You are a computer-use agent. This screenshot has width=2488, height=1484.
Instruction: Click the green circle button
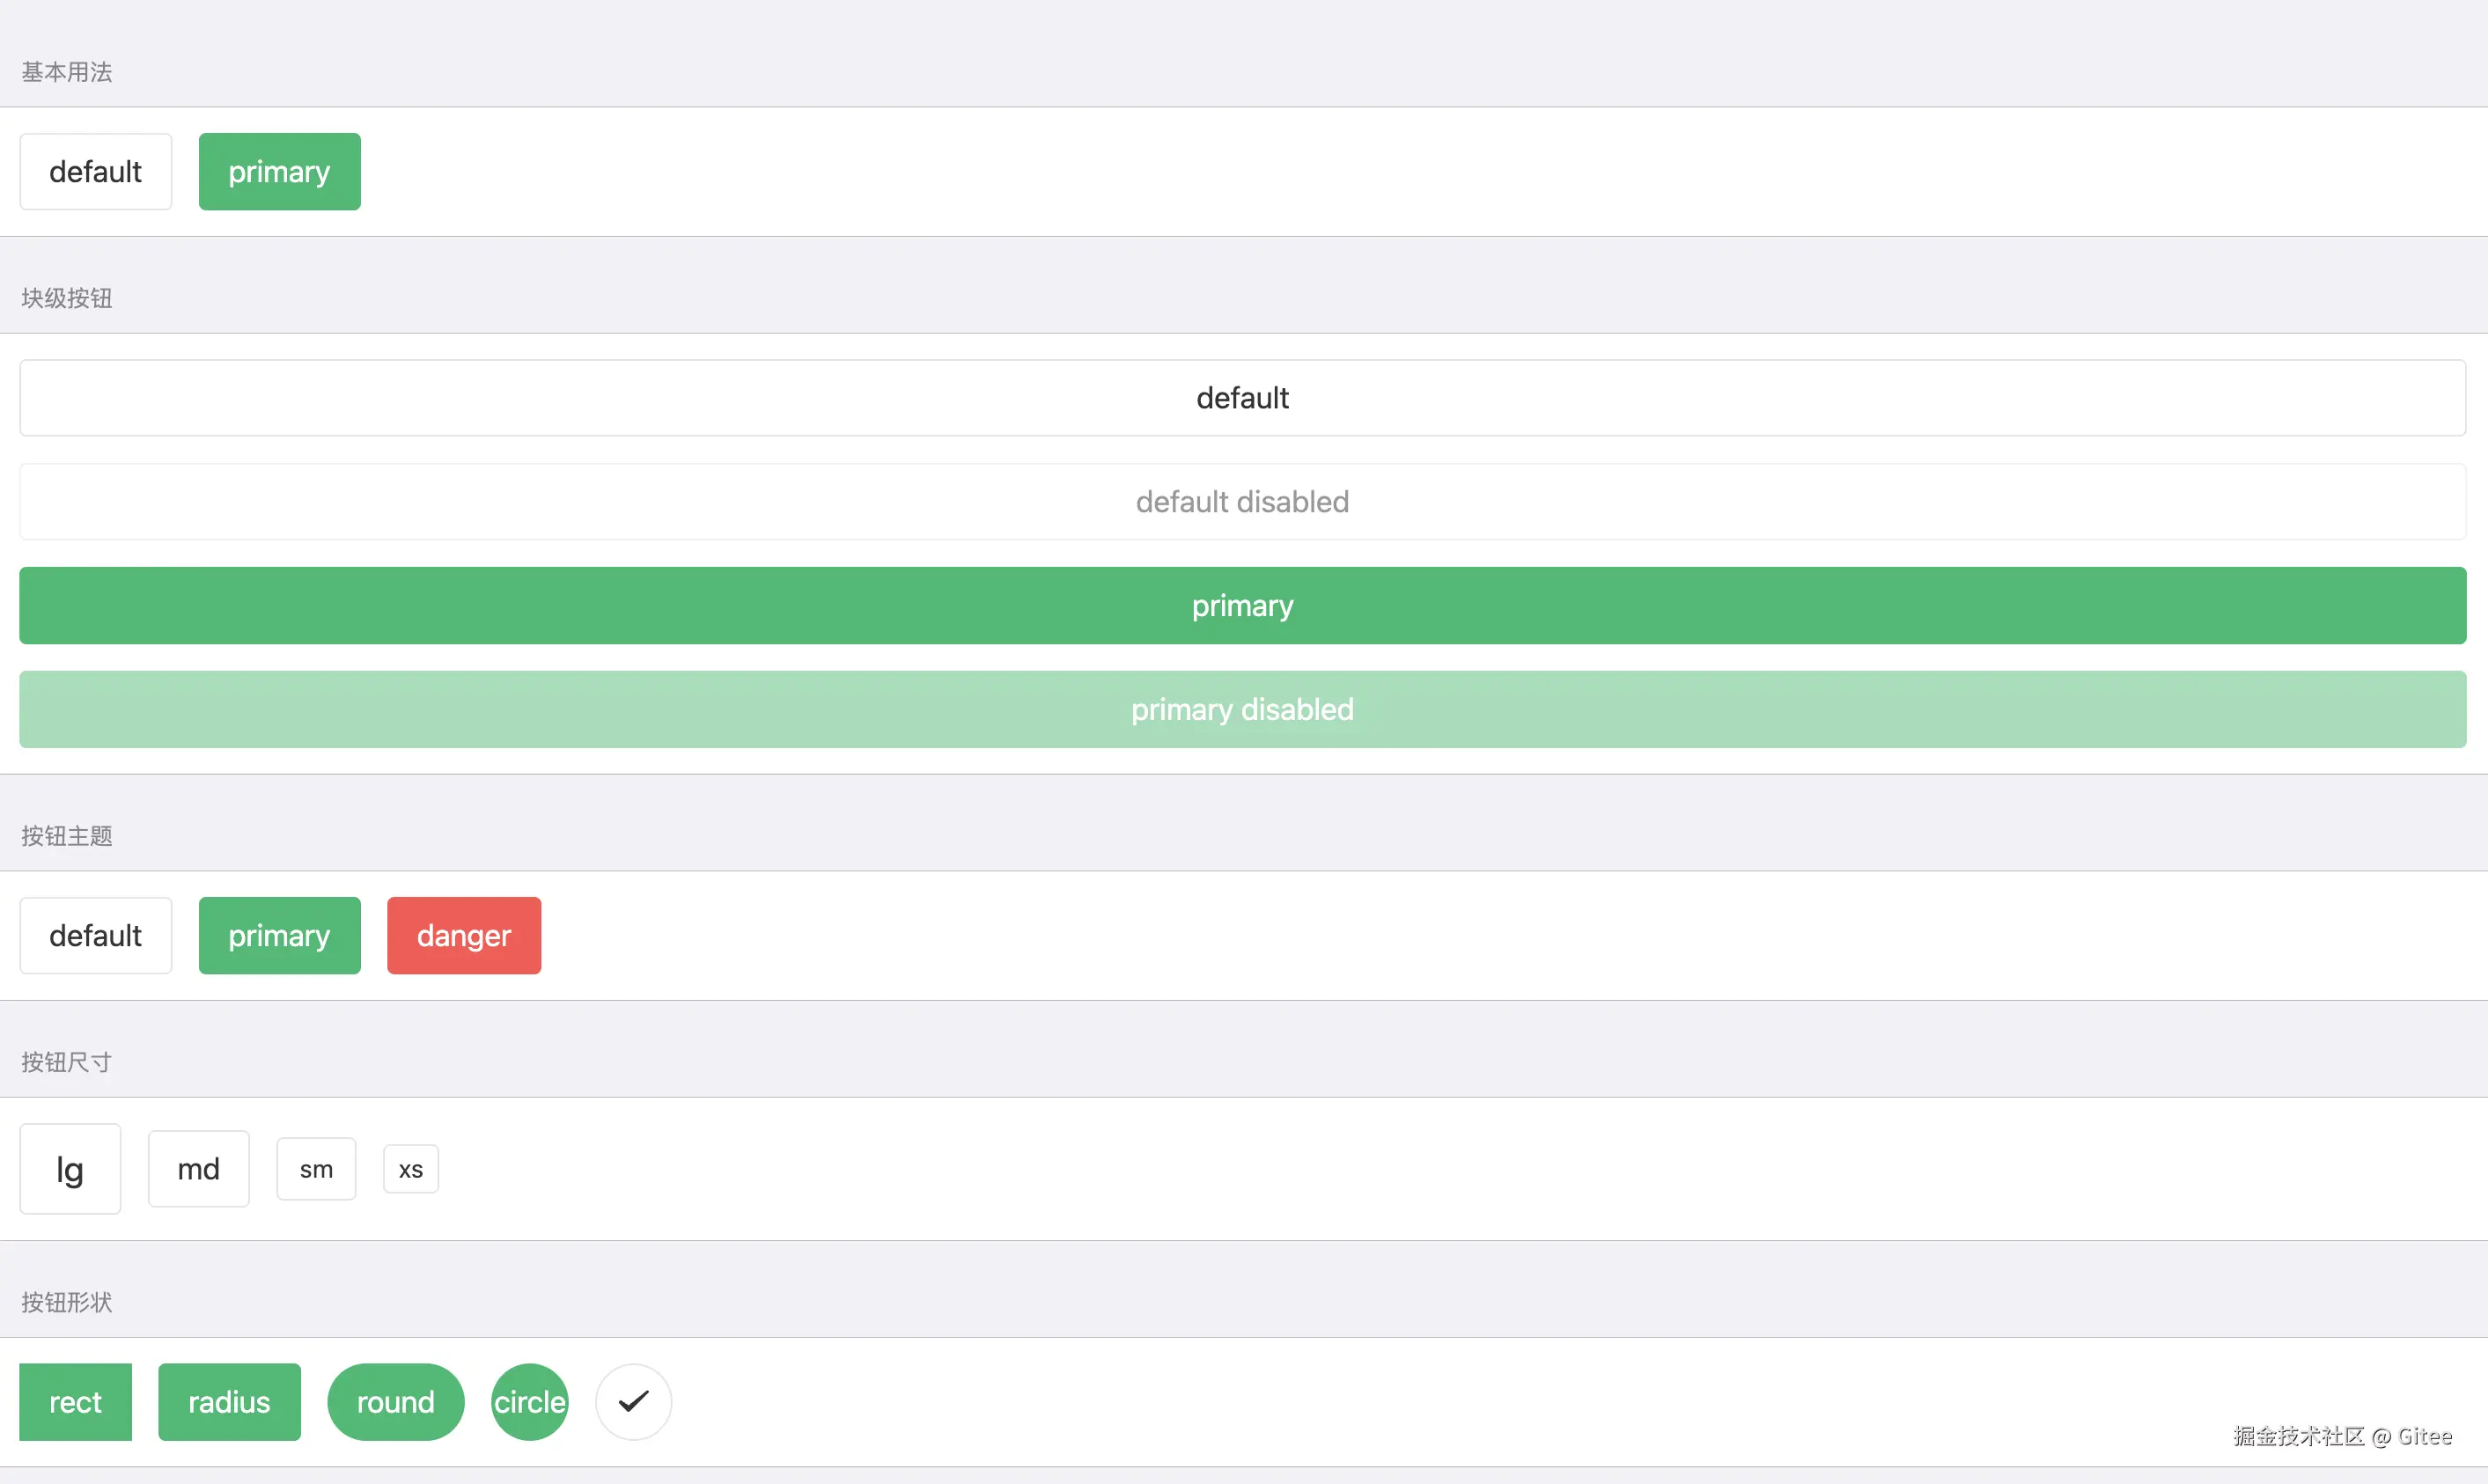tap(529, 1401)
